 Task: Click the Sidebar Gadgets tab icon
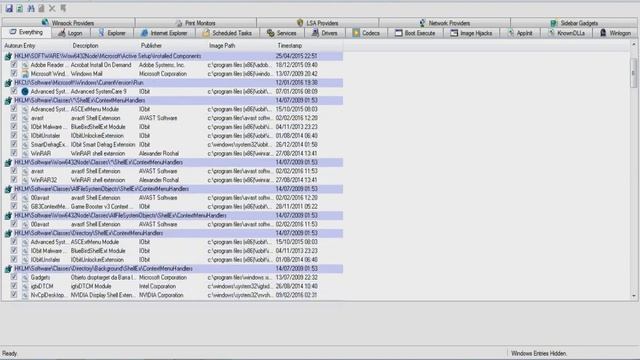click(553, 23)
